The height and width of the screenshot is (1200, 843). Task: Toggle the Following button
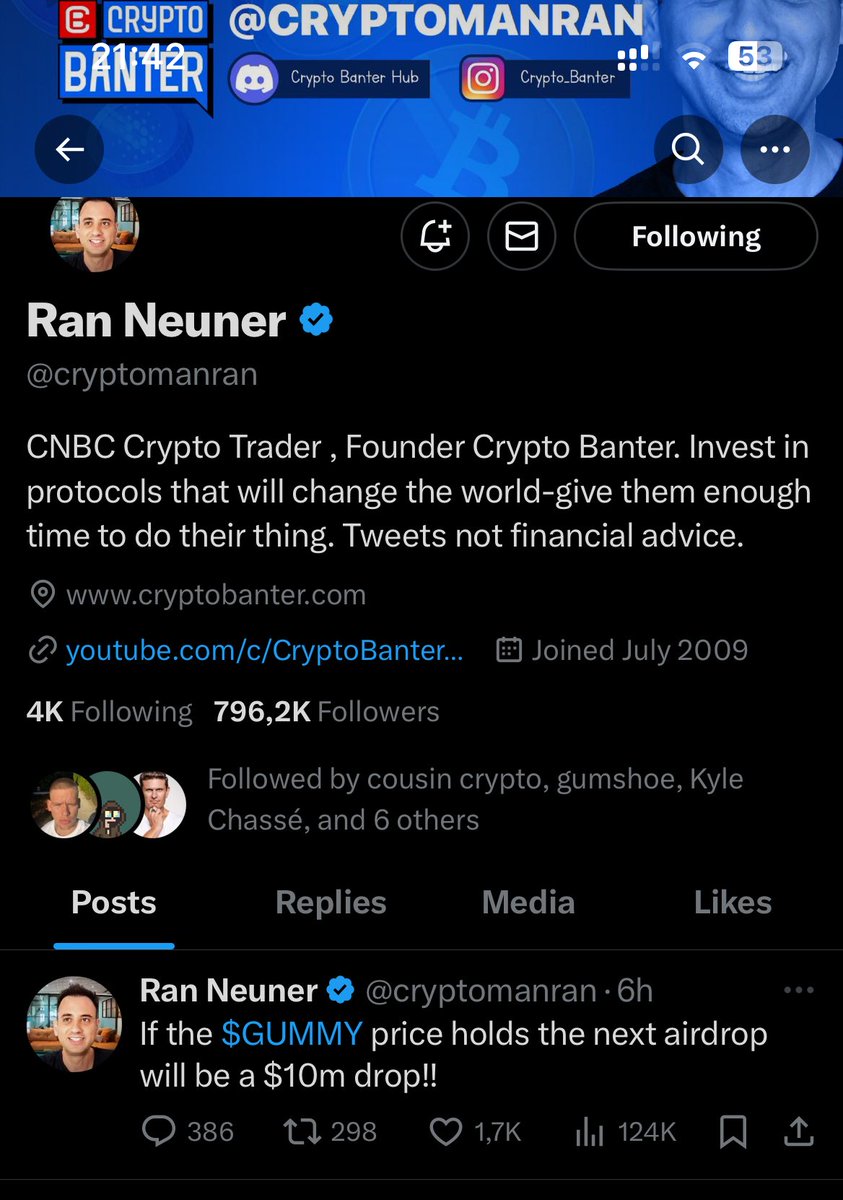click(696, 236)
